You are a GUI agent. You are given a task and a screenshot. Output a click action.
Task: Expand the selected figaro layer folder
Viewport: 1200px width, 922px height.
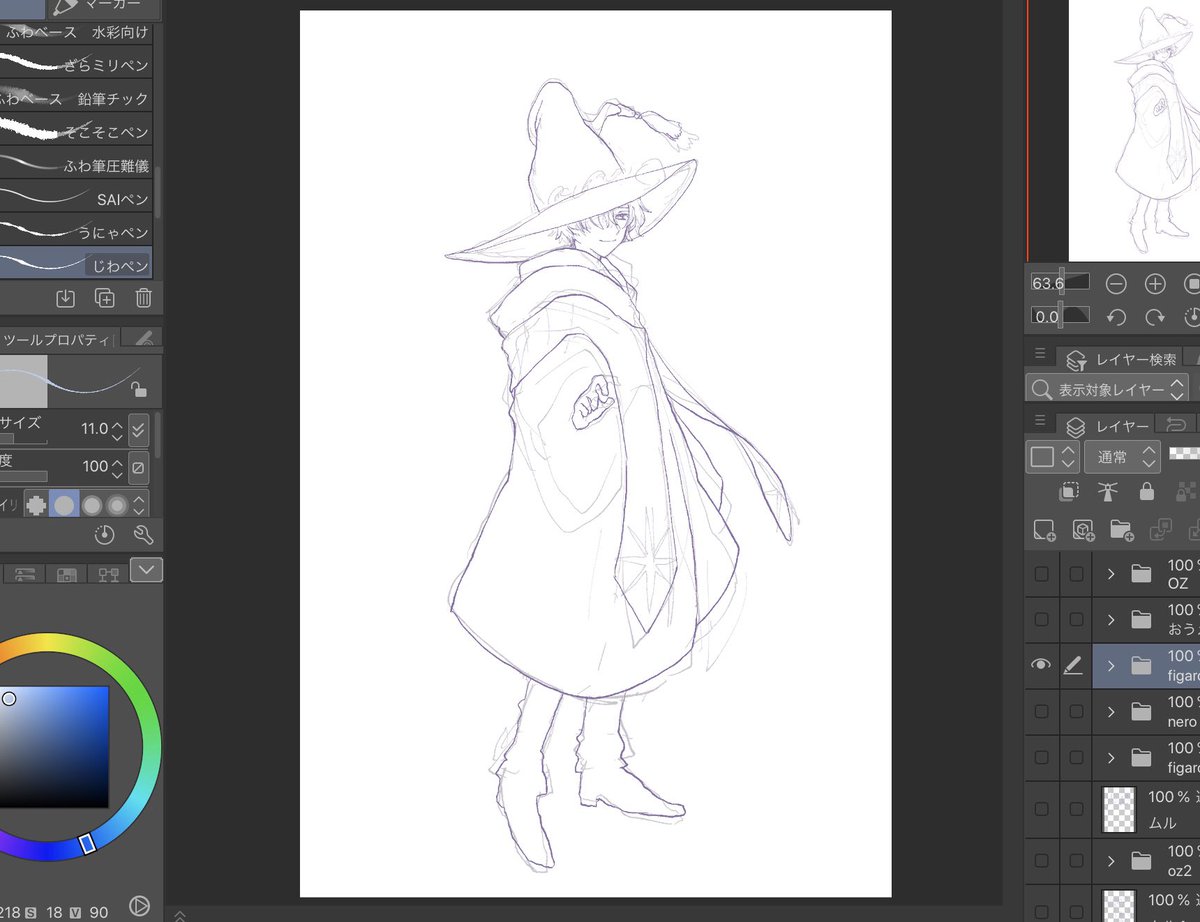pos(1111,665)
